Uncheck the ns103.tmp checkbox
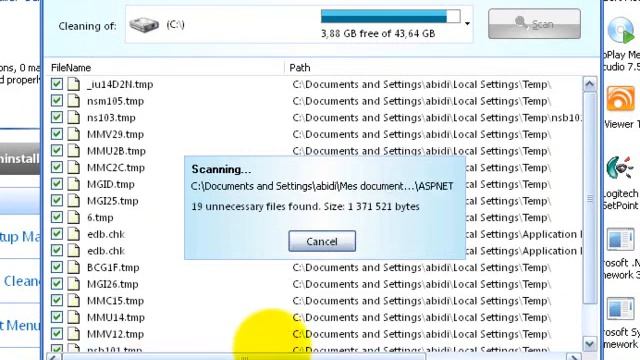This screenshot has width=640, height=360. (57, 118)
